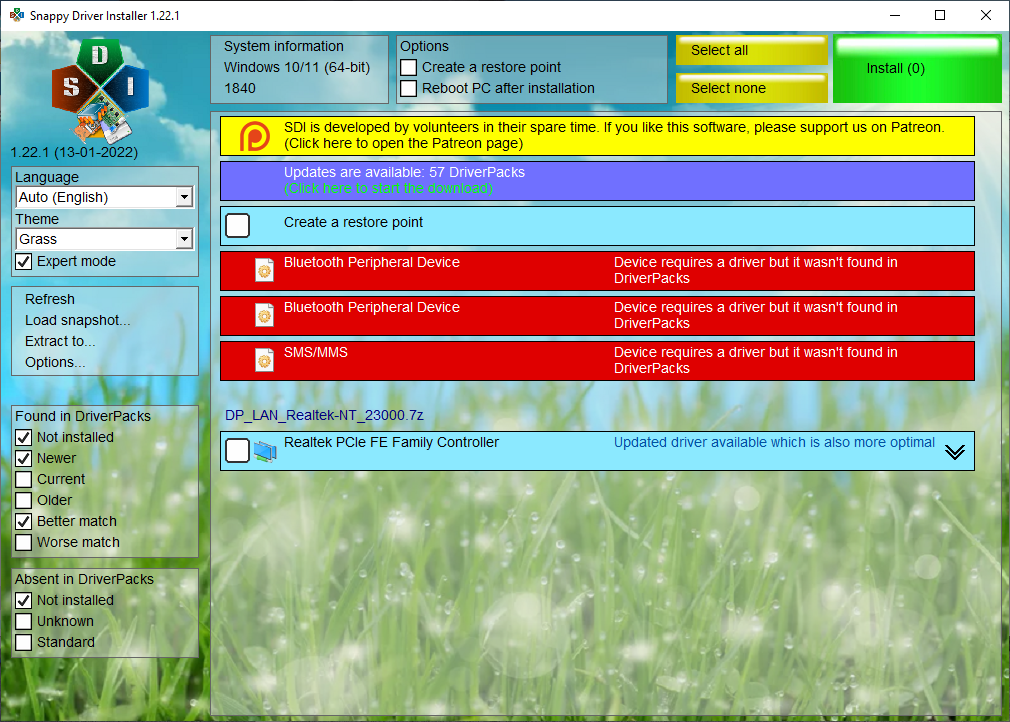Enable Reboot PC after installation
The width and height of the screenshot is (1010, 722).
tap(408, 88)
